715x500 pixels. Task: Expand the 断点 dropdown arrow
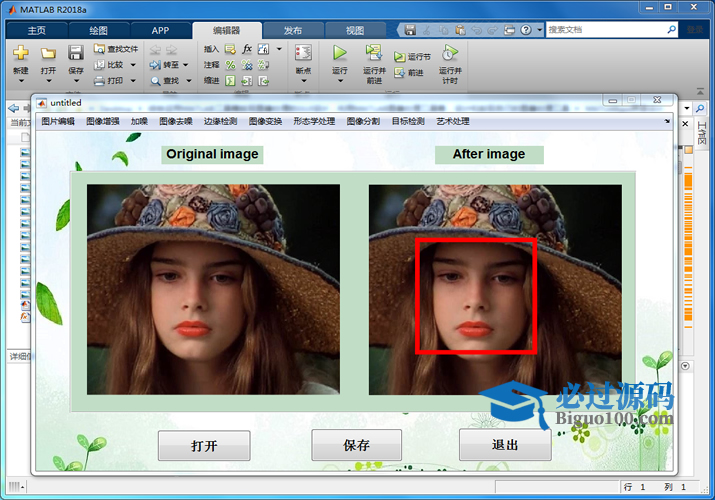(x=304, y=81)
